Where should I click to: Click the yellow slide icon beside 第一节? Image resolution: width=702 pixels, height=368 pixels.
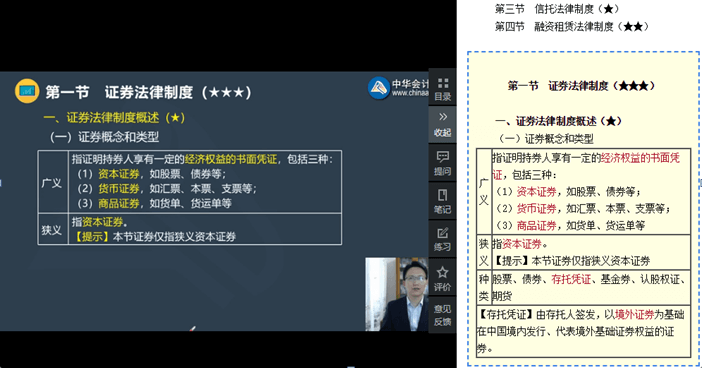point(27,91)
